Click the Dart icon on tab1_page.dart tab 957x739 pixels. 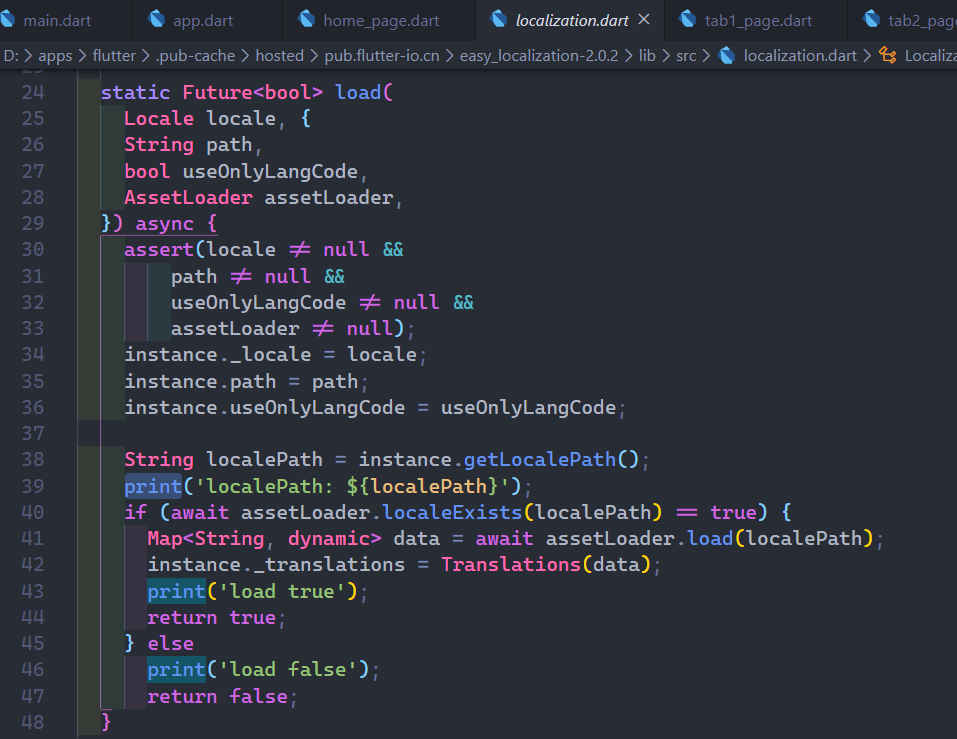click(688, 19)
